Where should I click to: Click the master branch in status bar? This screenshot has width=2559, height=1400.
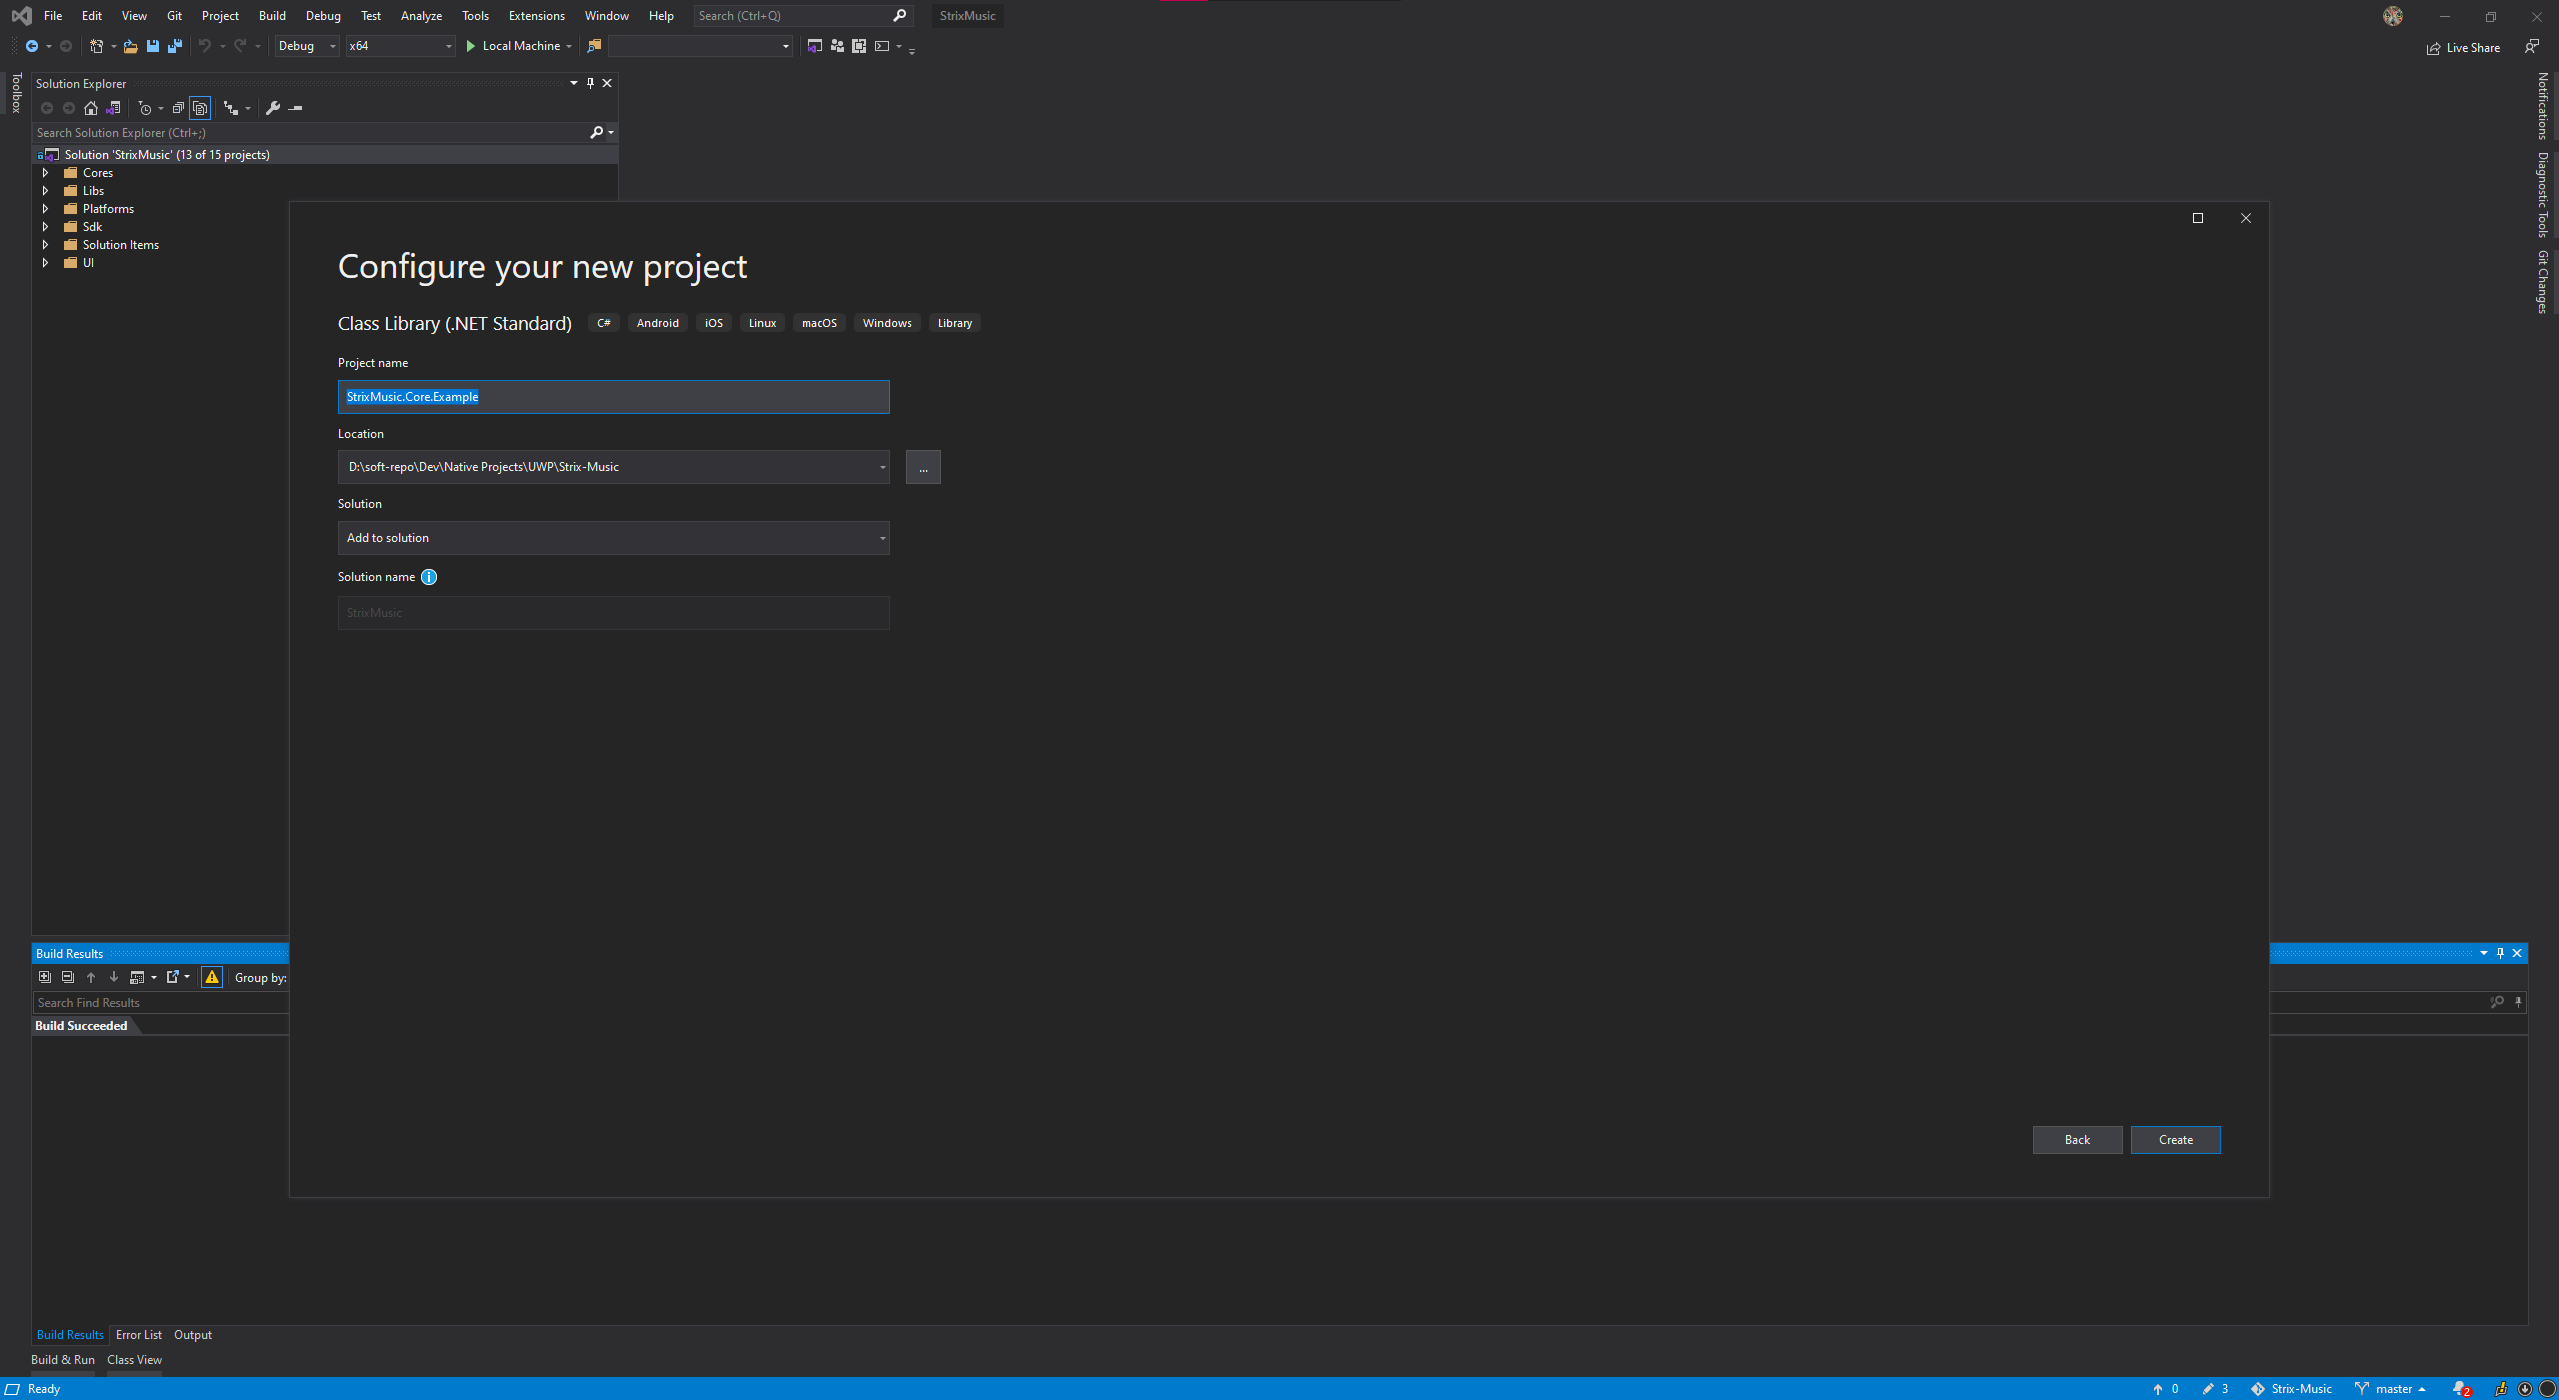pyautogui.click(x=2392, y=1389)
